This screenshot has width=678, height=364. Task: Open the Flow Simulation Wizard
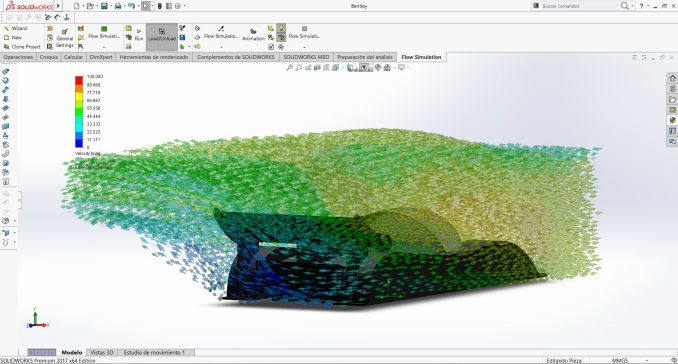(16, 28)
